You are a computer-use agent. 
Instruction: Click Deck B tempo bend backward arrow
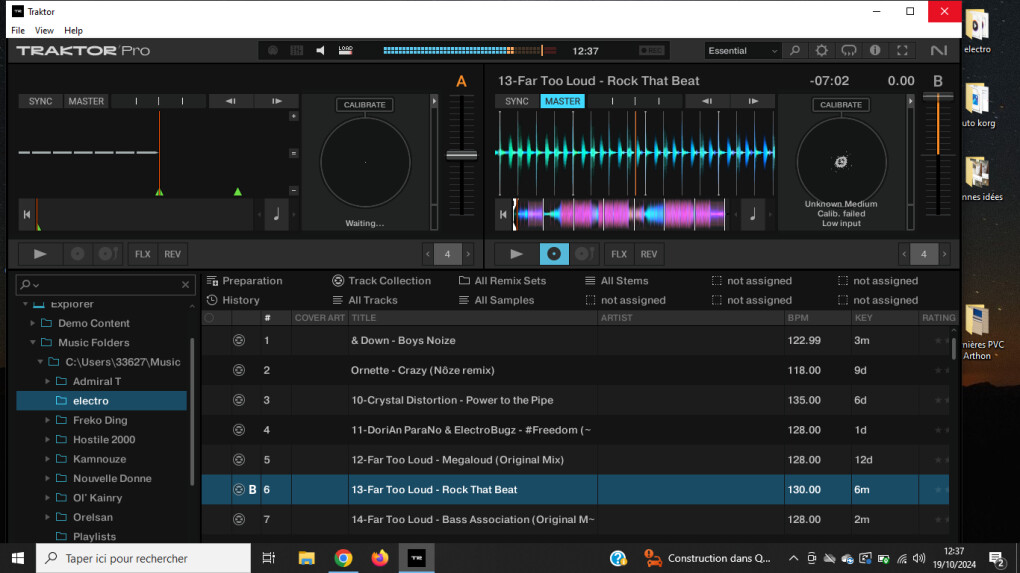point(707,101)
